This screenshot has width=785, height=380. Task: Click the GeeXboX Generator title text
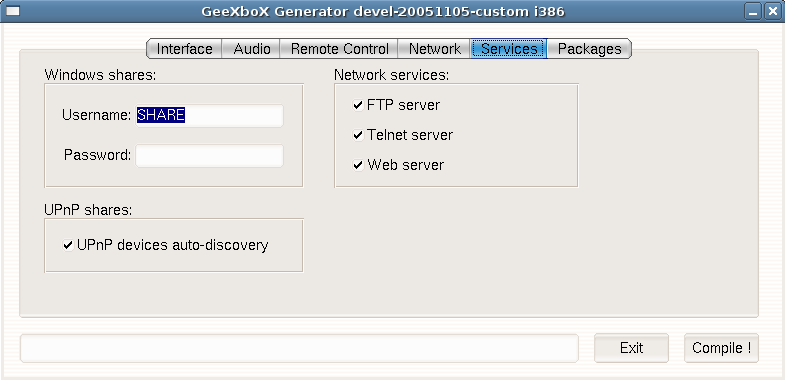pos(383,11)
